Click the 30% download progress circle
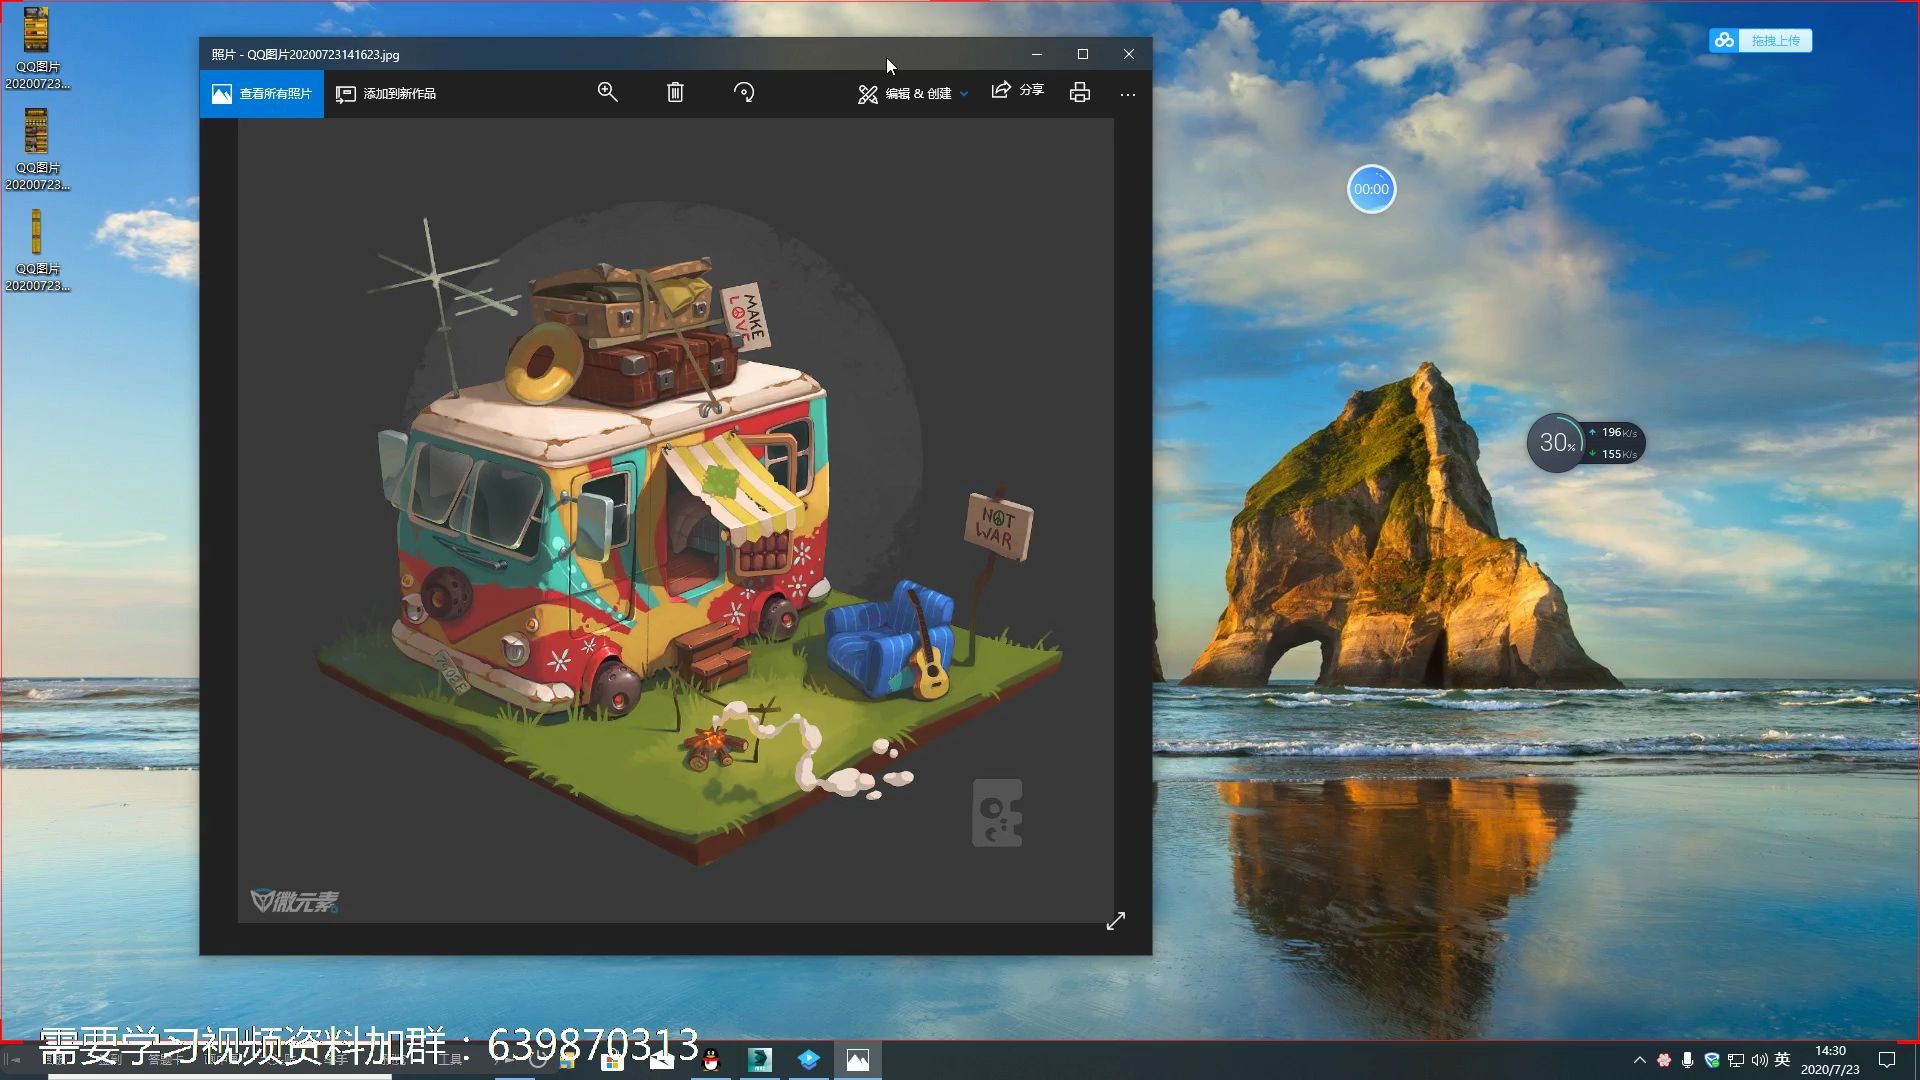 pos(1557,441)
